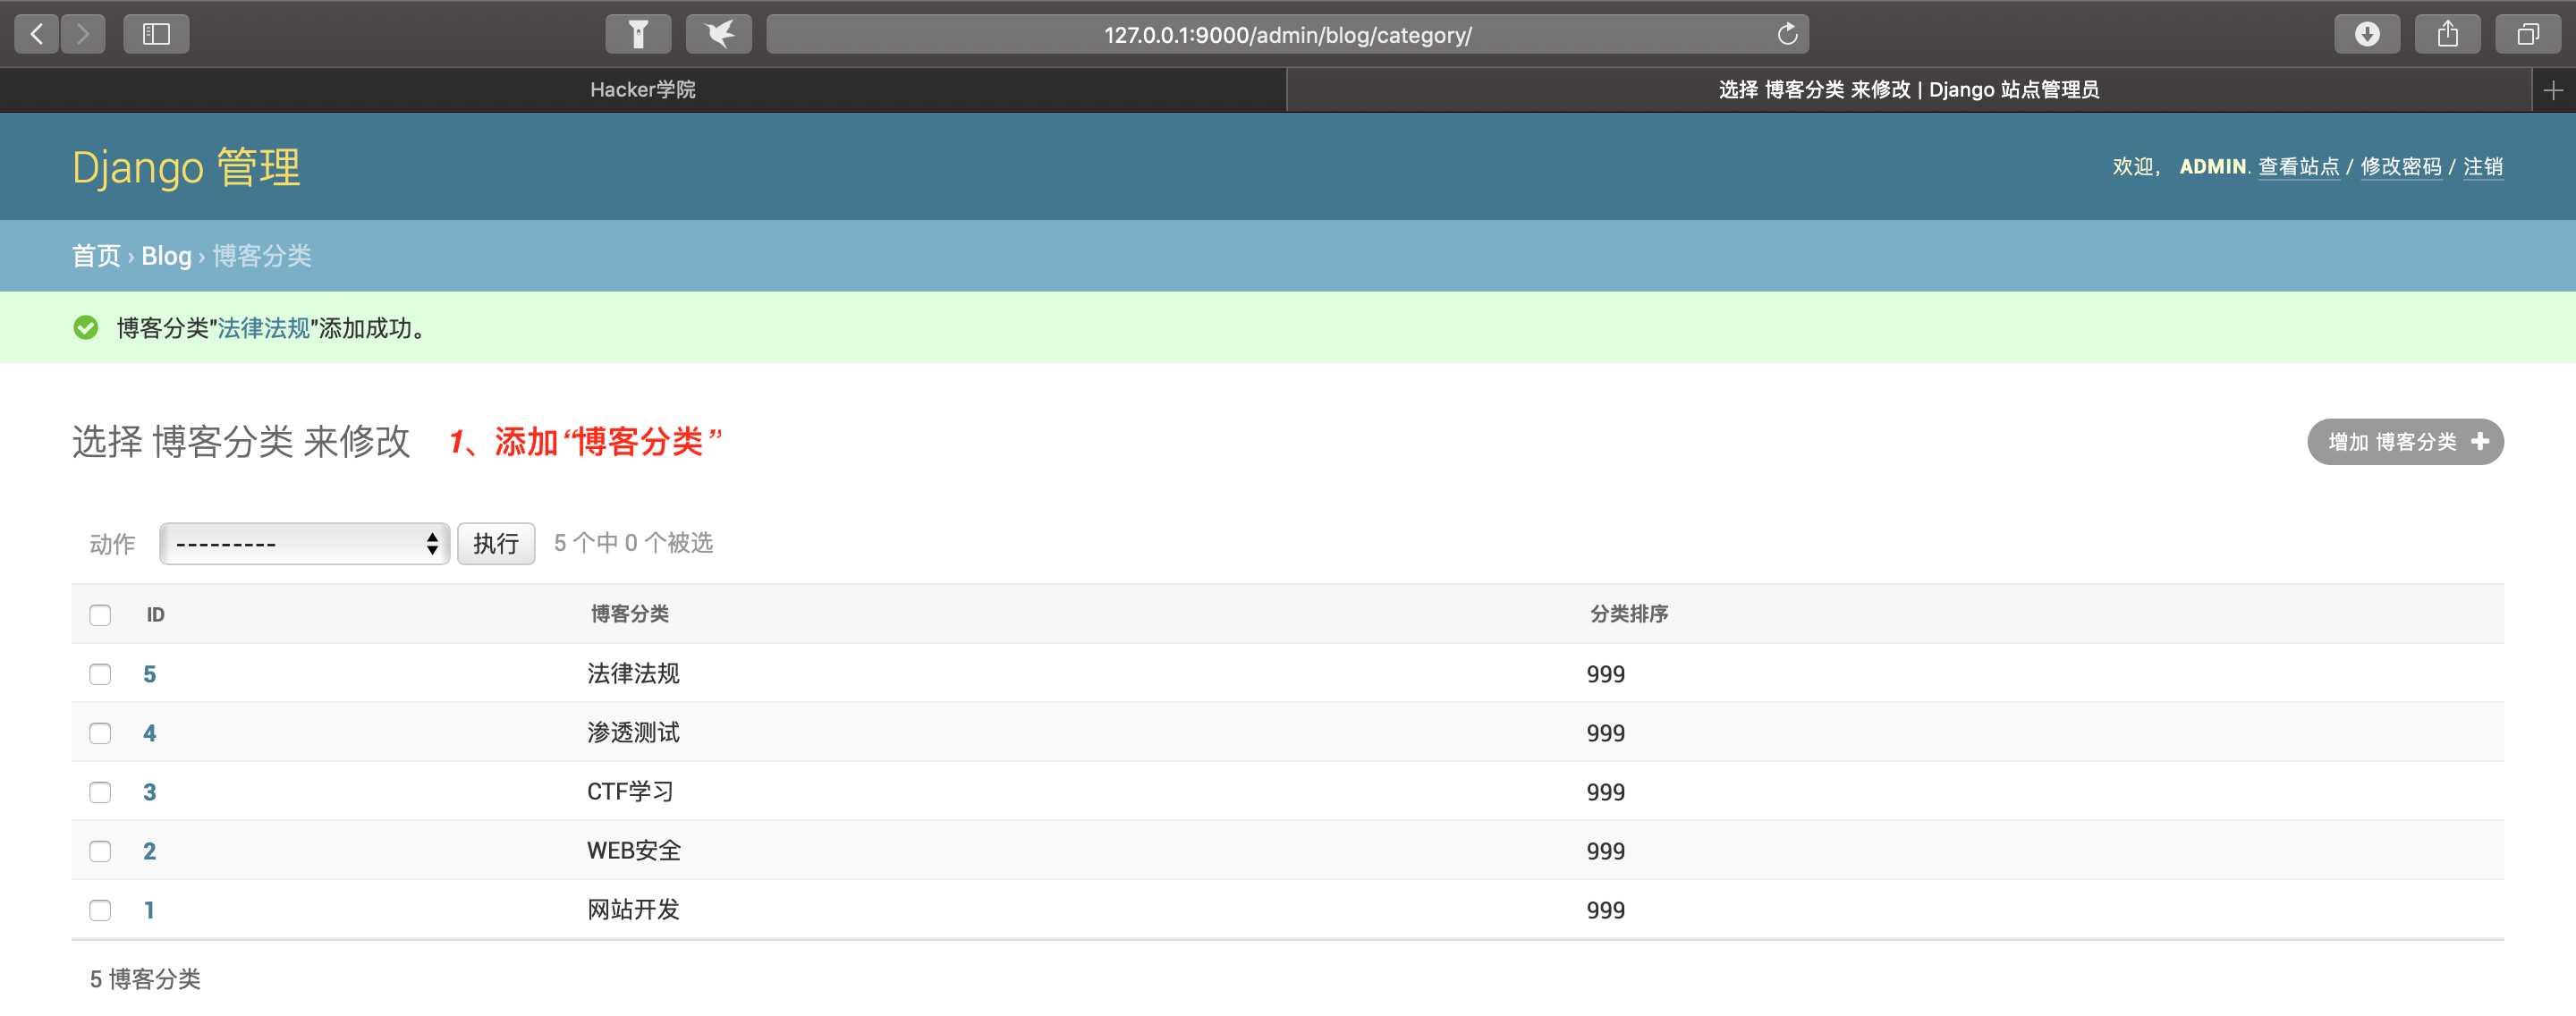Image resolution: width=2576 pixels, height=1016 pixels.
Task: Open the 查看站点 link
Action: (x=2298, y=167)
